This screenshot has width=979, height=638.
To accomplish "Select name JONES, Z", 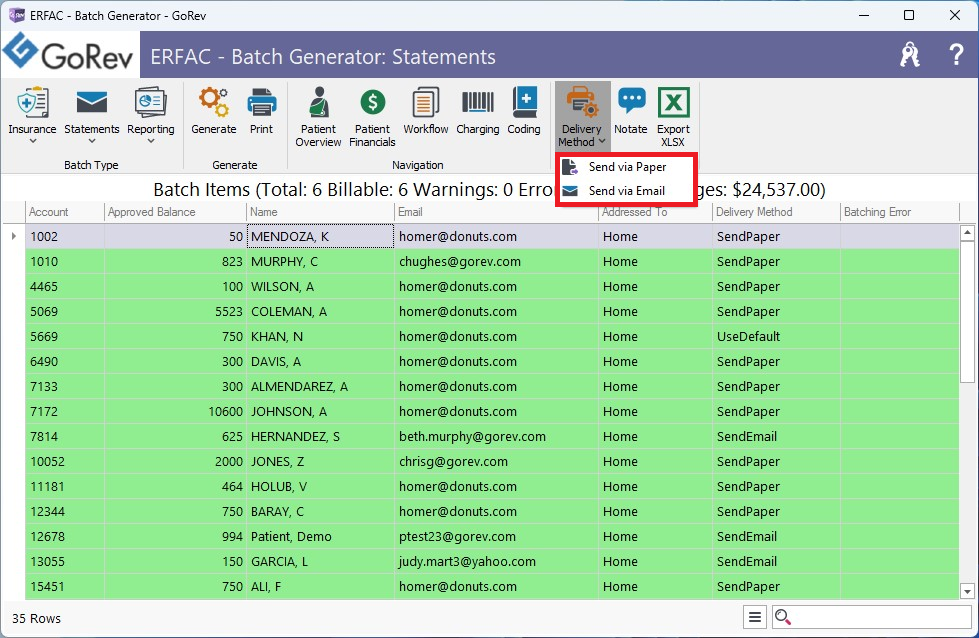I will click(277, 461).
